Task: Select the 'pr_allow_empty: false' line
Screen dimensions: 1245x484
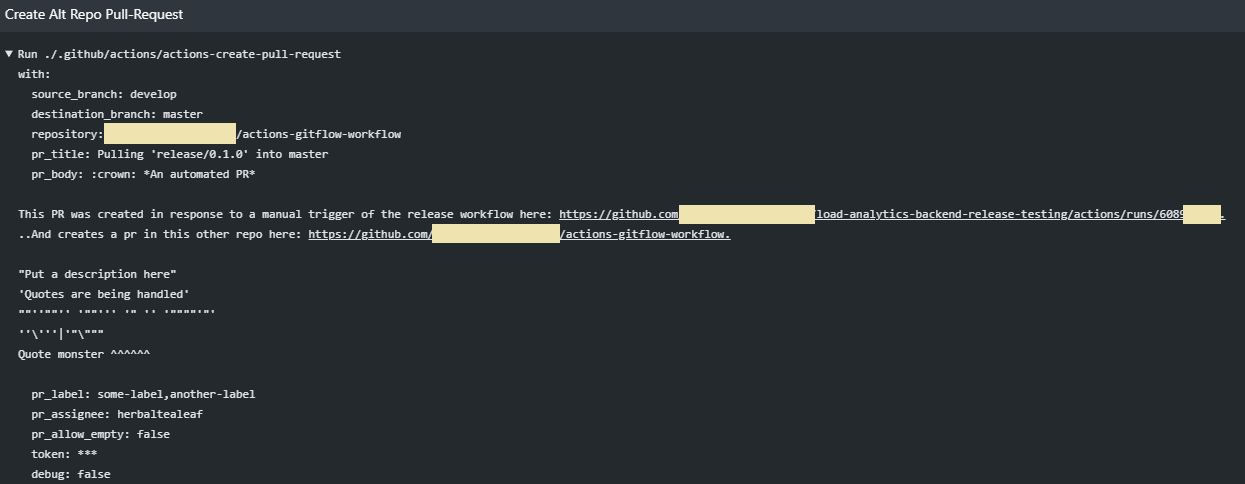Action: click(100, 434)
